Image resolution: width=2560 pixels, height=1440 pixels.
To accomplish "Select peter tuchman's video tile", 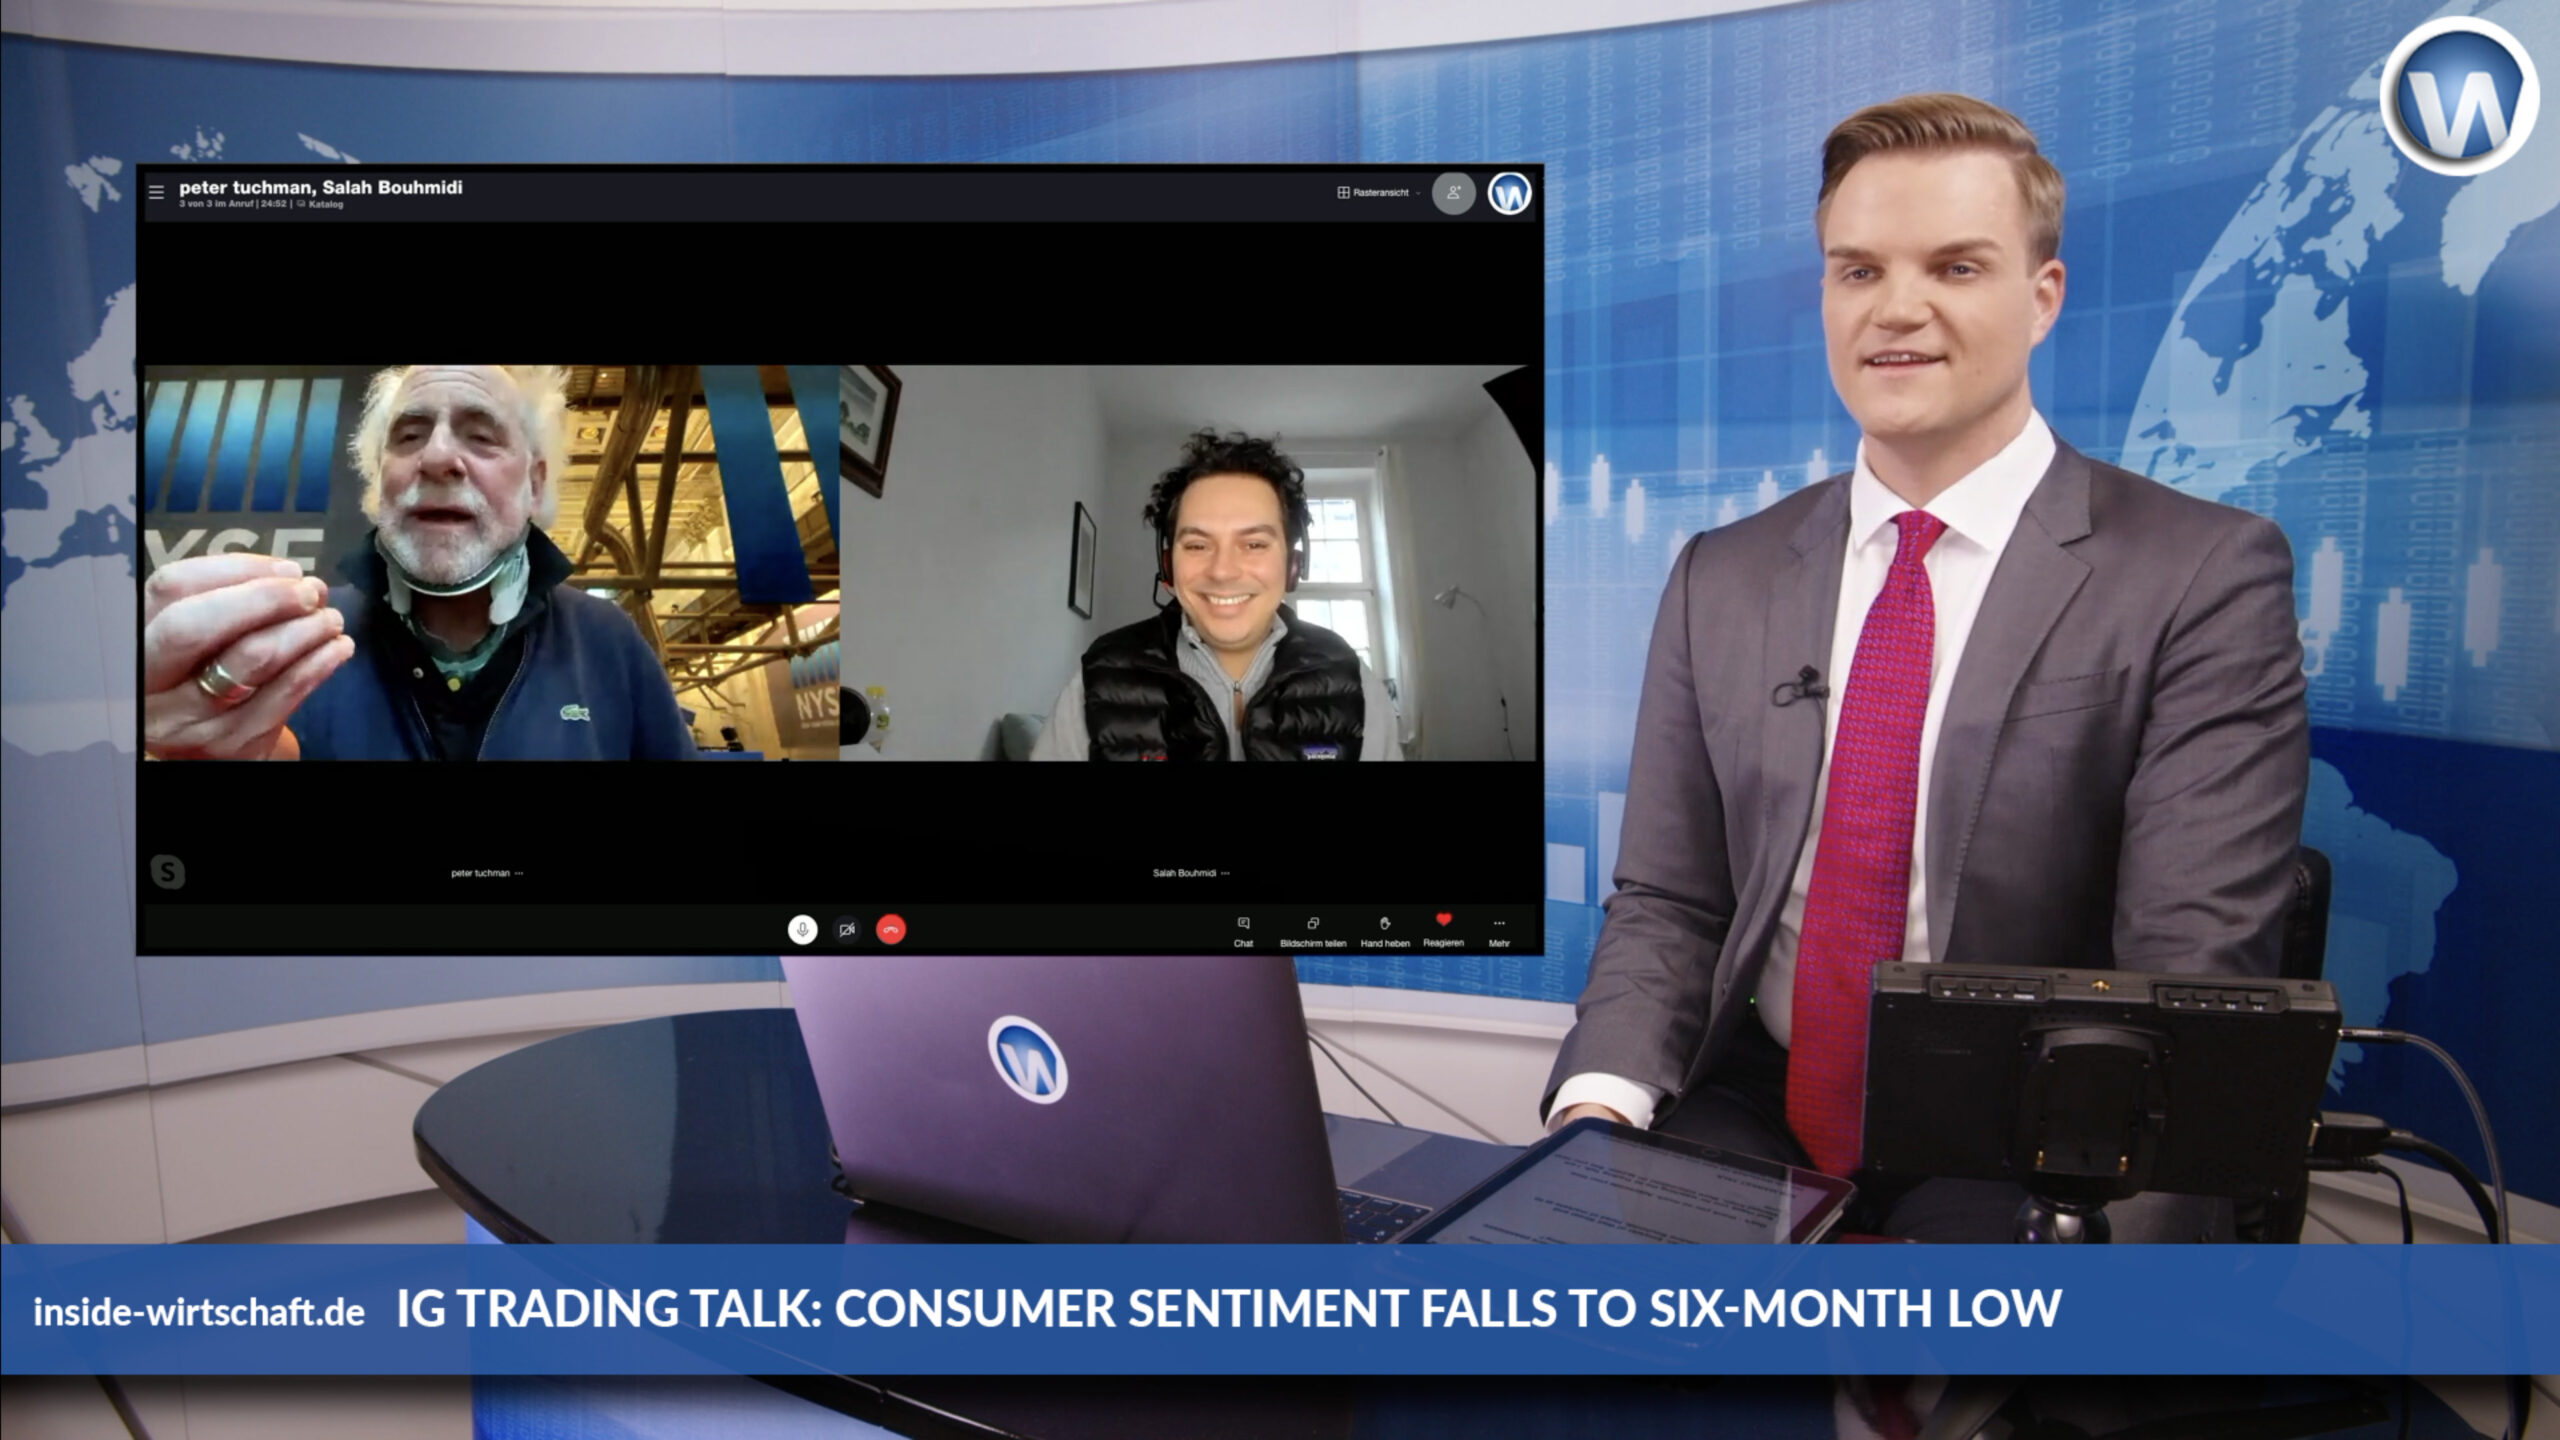I will (491, 562).
